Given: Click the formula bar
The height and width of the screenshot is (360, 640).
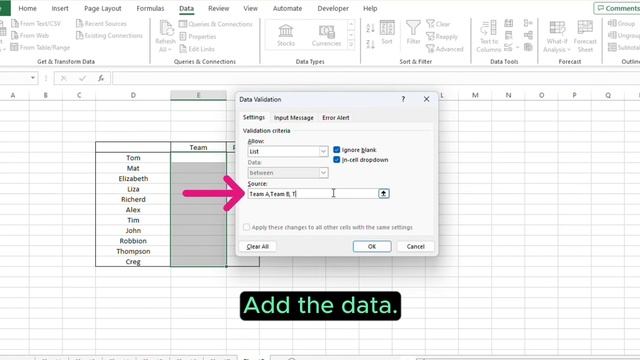Looking at the screenshot, I should click(376, 78).
